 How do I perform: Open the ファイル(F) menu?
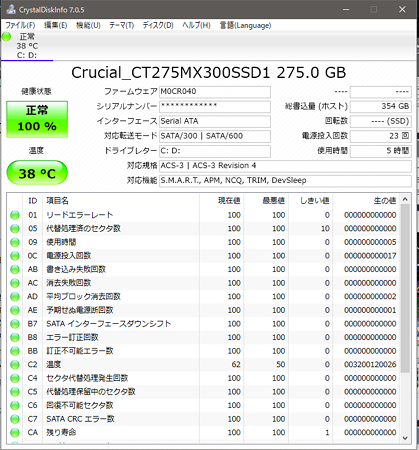coord(20,25)
